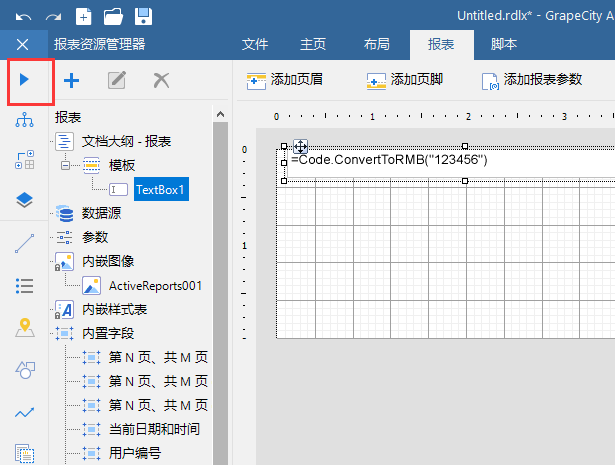Select the 模板 tree item
The height and width of the screenshot is (465, 615).
coord(122,165)
